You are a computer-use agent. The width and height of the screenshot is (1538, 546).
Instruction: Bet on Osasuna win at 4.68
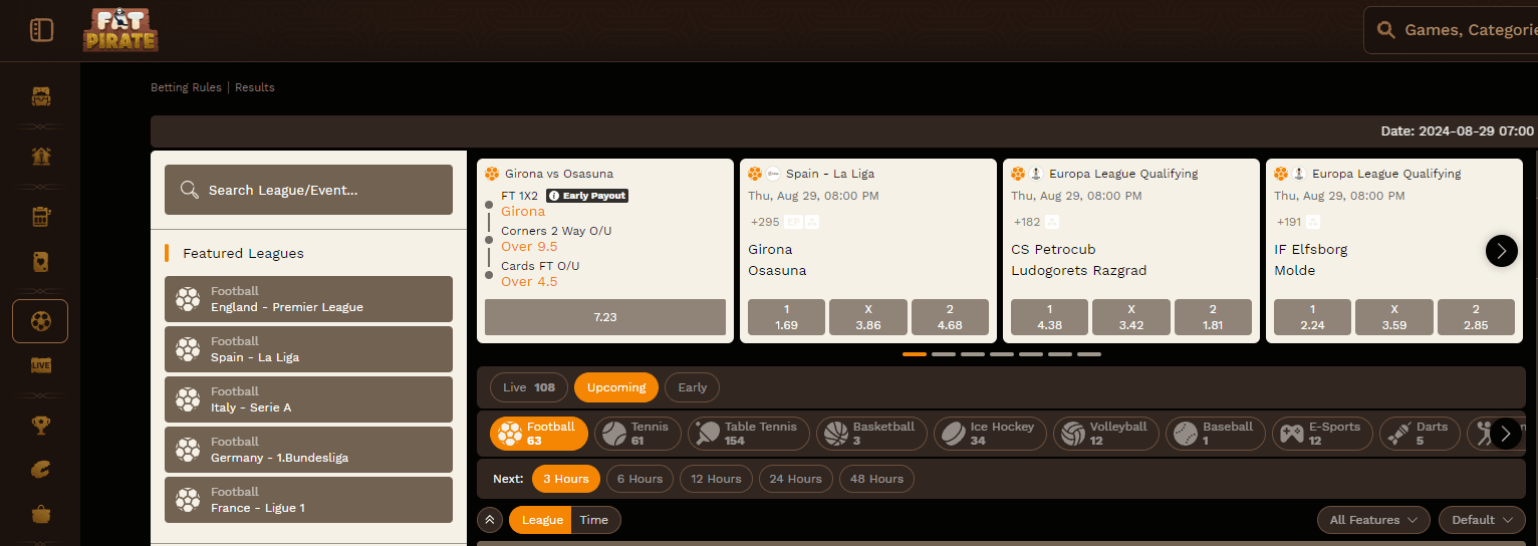click(950, 317)
